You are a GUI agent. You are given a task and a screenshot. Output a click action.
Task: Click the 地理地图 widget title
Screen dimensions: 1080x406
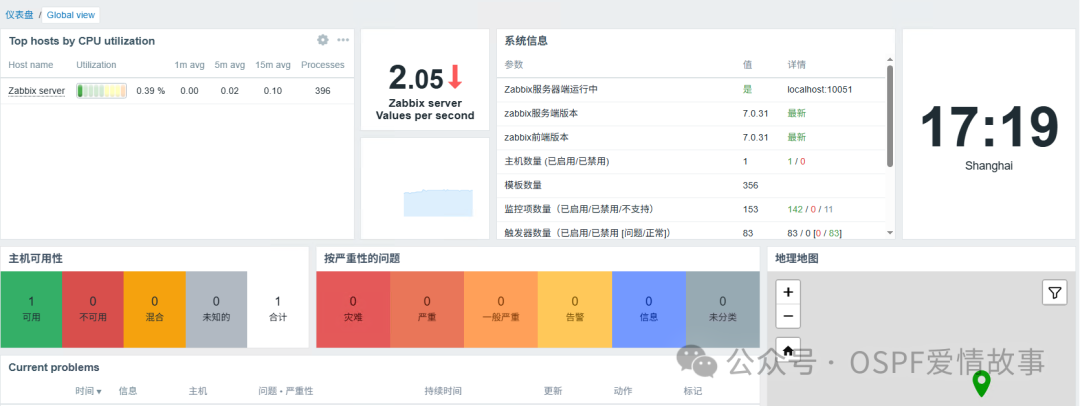pos(797,258)
